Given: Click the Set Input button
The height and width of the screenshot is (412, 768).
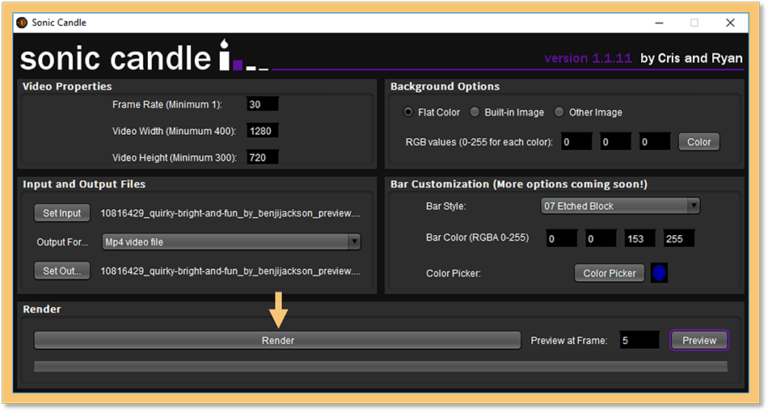Looking at the screenshot, I should (x=62, y=213).
